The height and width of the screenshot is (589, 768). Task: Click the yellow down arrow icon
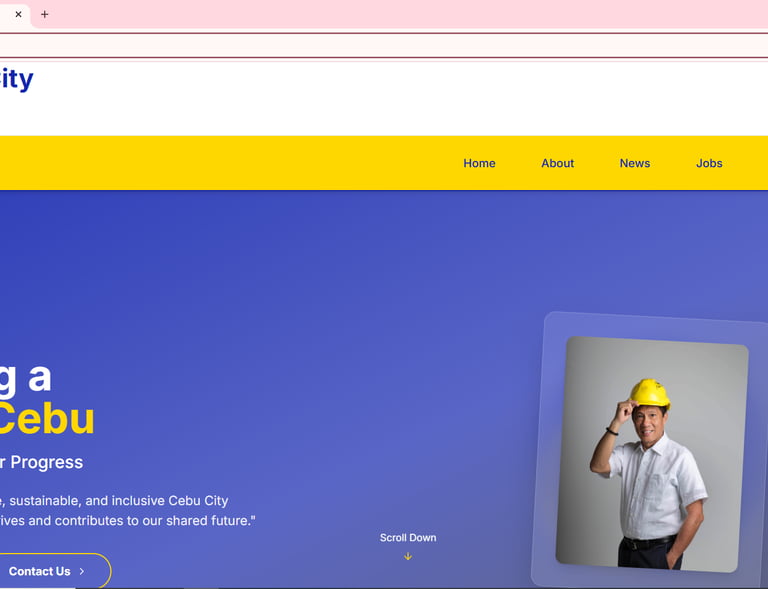(x=408, y=557)
